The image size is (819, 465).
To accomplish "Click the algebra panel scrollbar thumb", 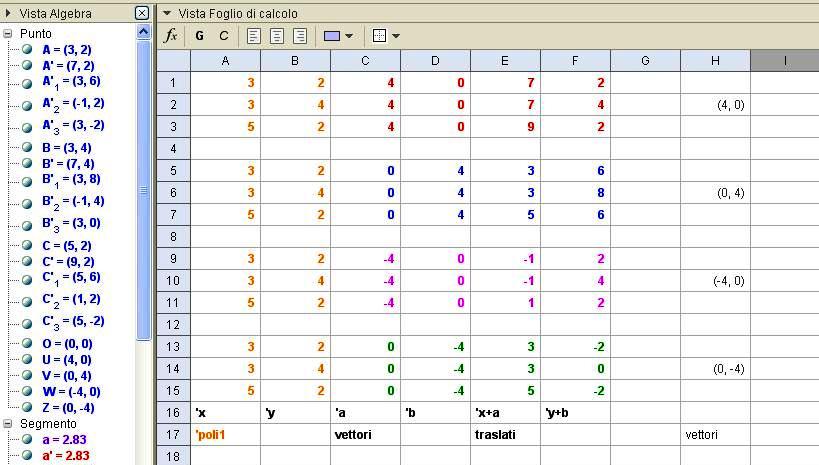I will pyautogui.click(x=144, y=191).
